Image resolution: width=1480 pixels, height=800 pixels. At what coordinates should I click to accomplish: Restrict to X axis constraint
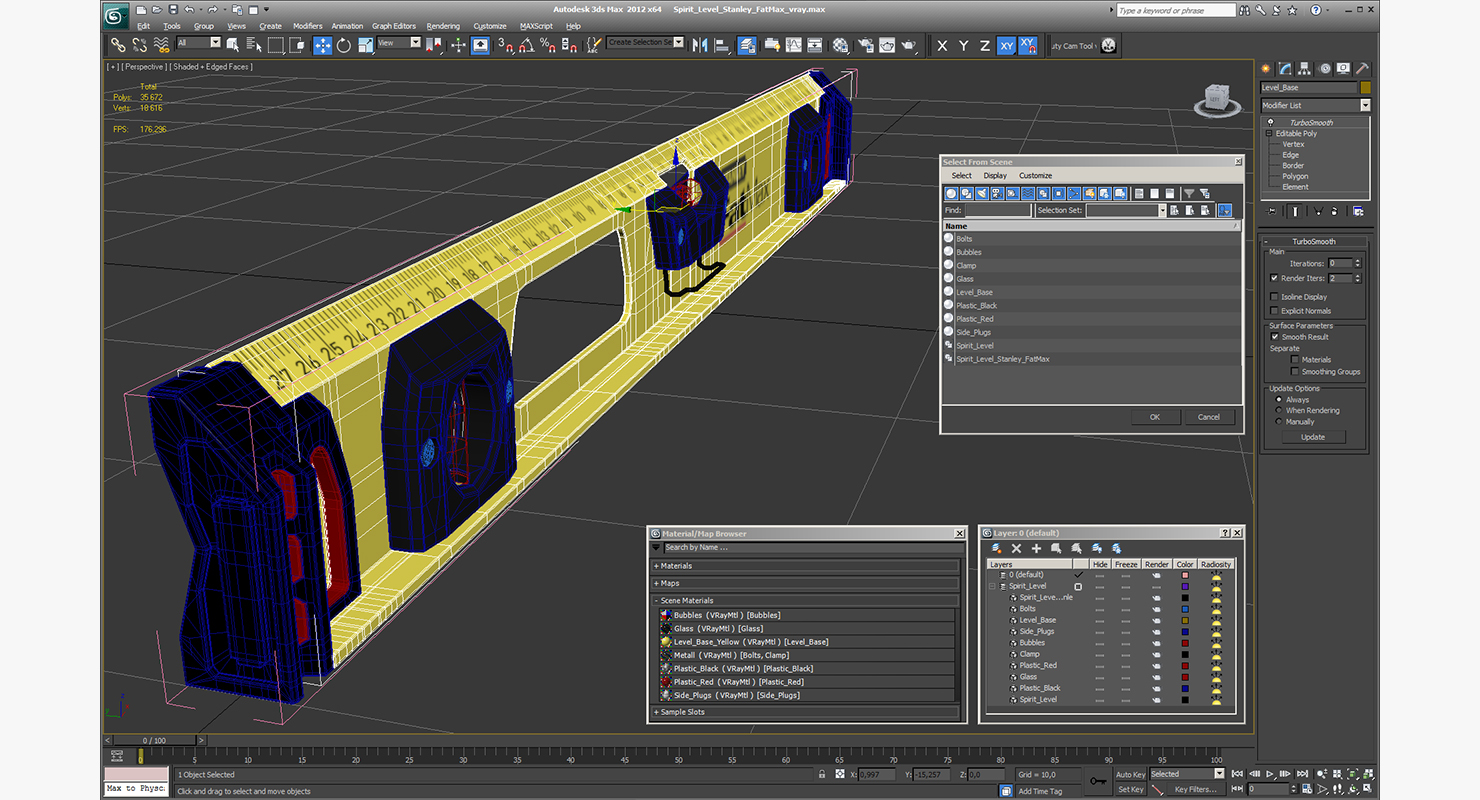click(x=942, y=46)
